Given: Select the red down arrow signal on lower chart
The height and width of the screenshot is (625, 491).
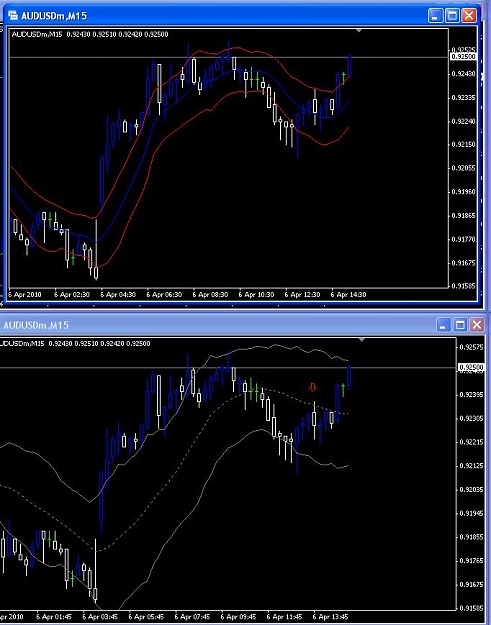Looking at the screenshot, I should tap(313, 387).
